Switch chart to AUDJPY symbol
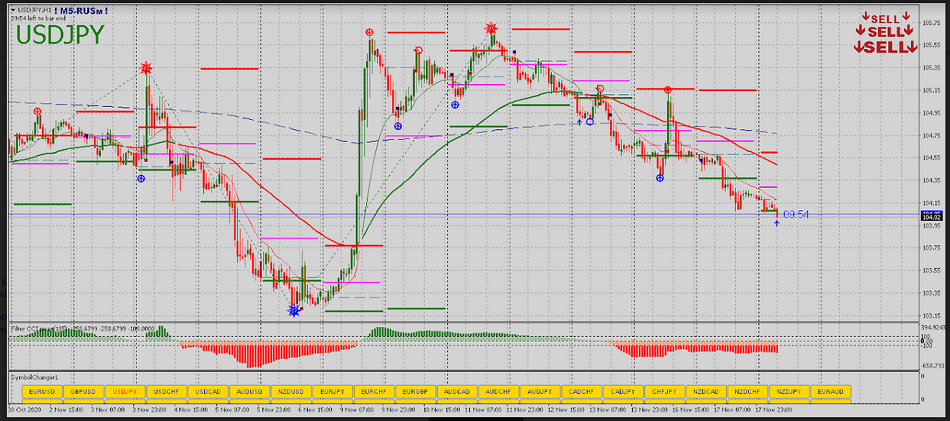Screen dimensions: 950x421 540,392
